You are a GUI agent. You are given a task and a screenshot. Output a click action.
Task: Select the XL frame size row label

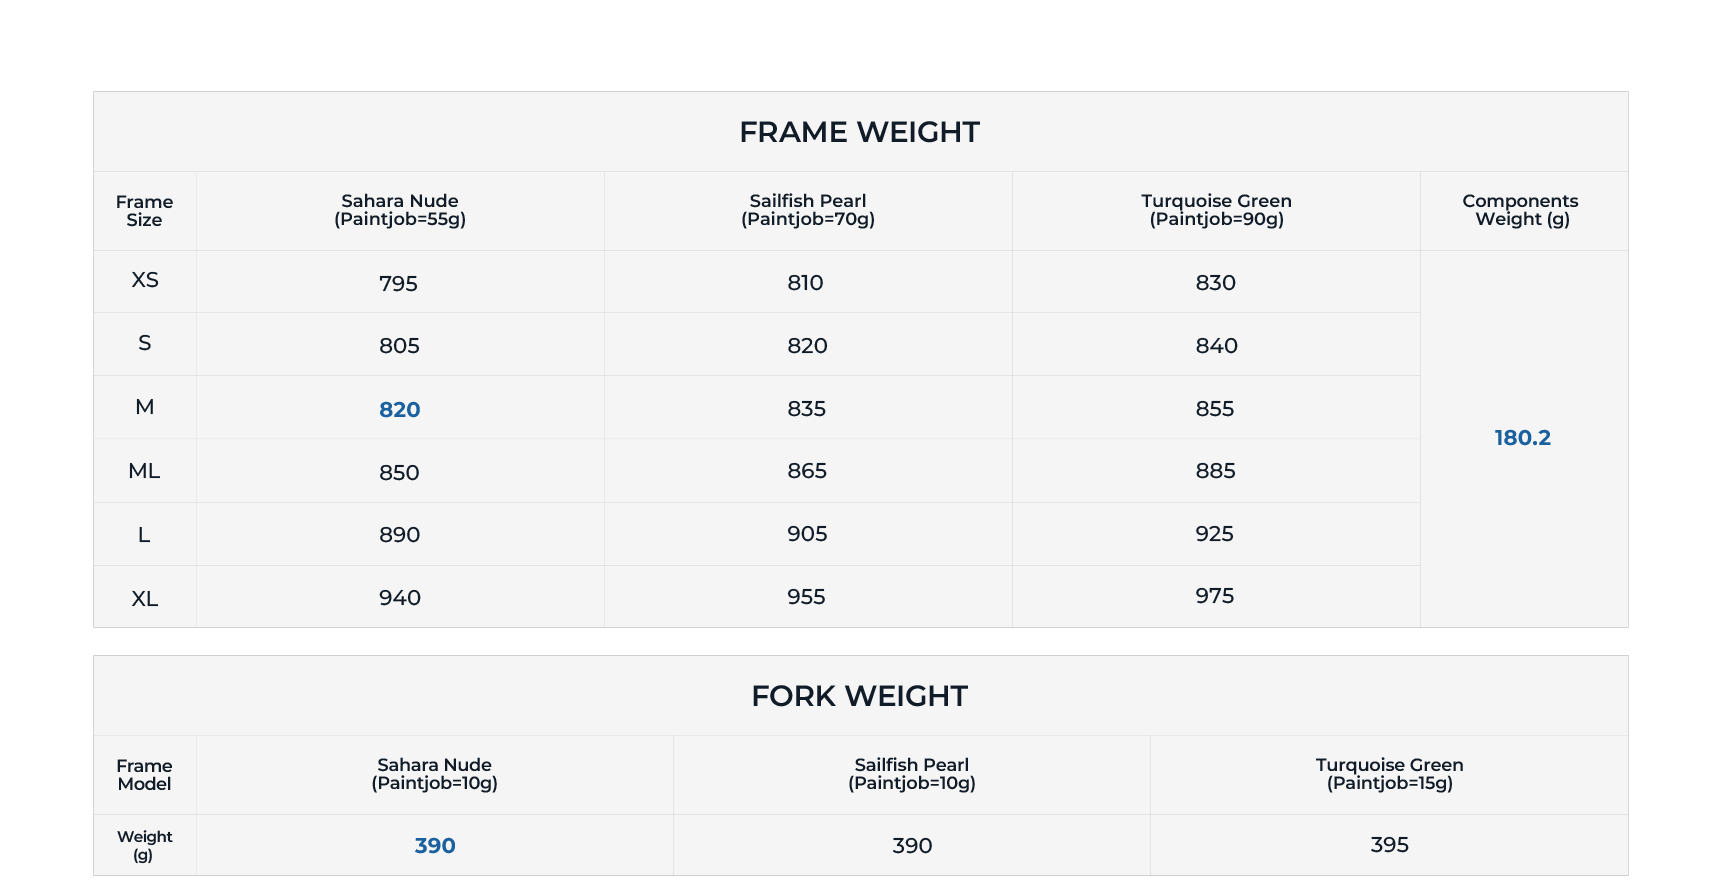click(145, 599)
